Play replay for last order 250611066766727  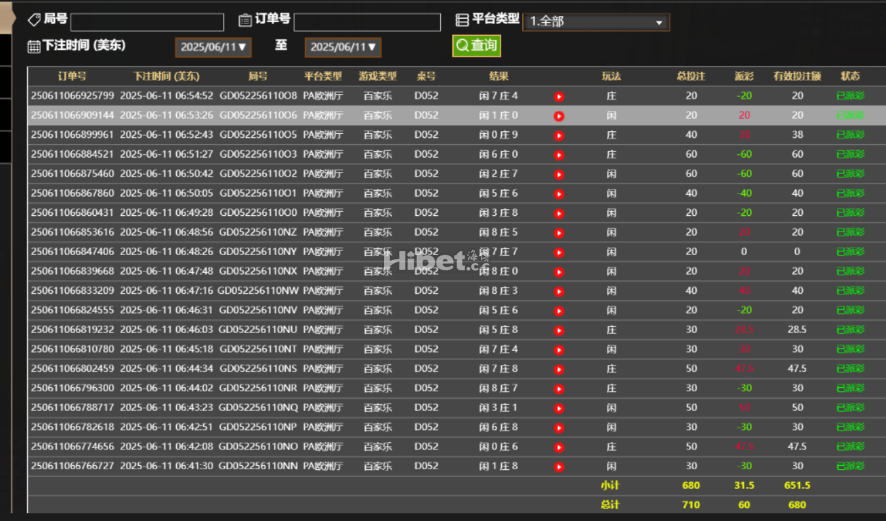(x=559, y=467)
